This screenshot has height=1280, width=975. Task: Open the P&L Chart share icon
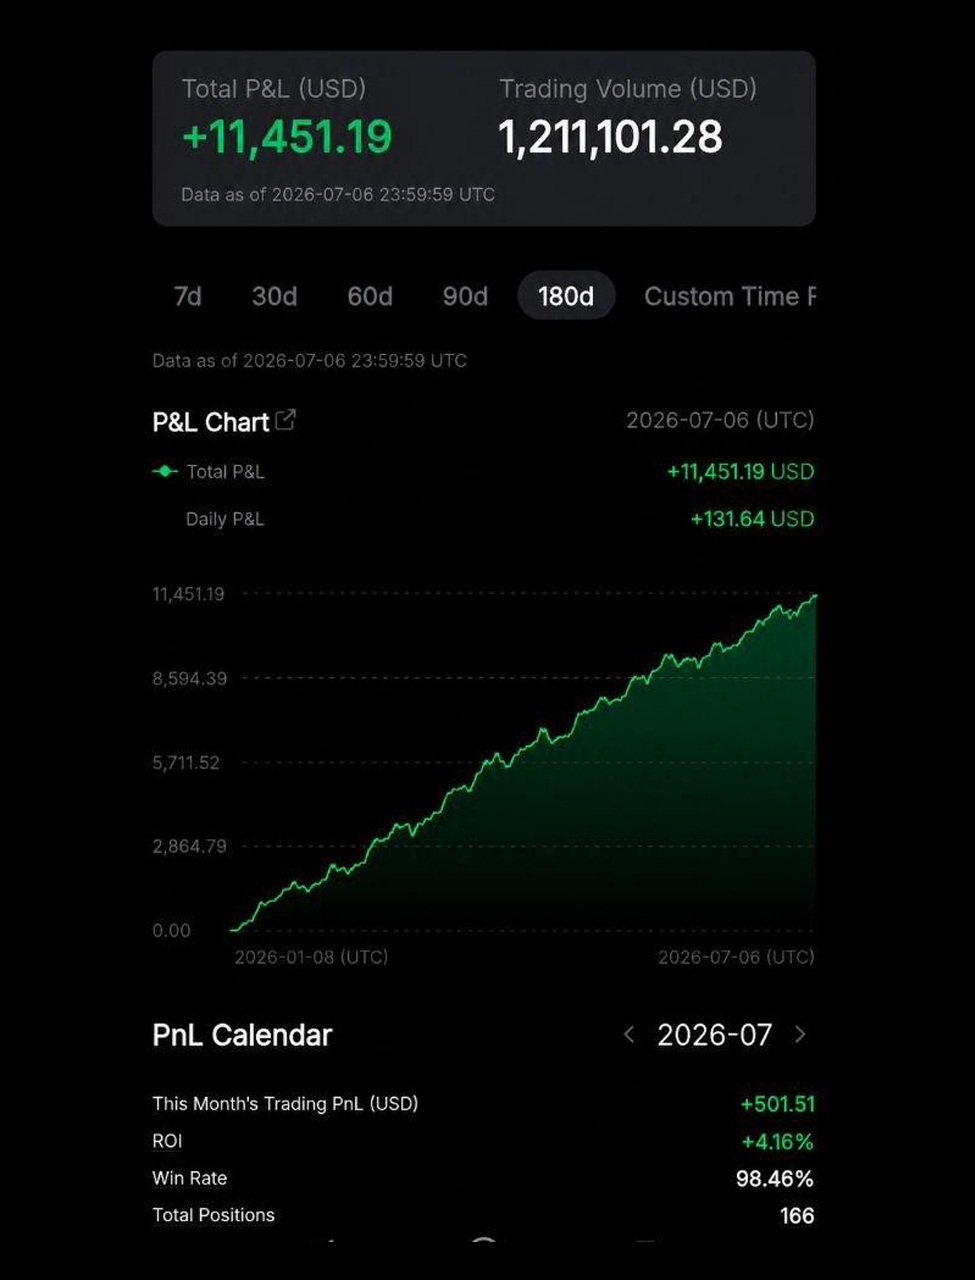pyautogui.click(x=285, y=420)
